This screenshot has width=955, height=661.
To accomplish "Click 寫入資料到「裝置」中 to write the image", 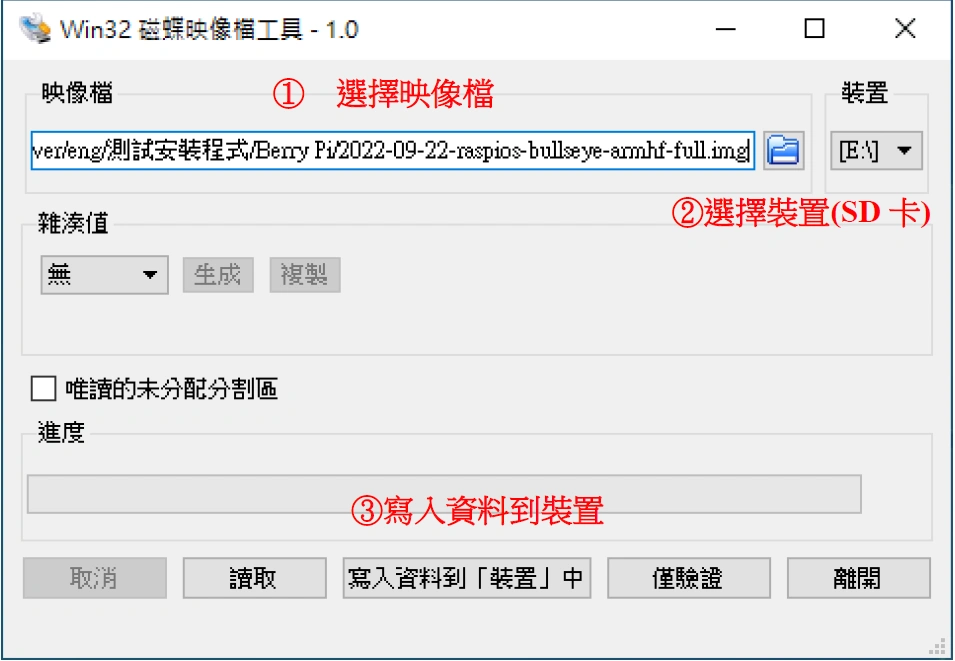I will pyautogui.click(x=467, y=578).
